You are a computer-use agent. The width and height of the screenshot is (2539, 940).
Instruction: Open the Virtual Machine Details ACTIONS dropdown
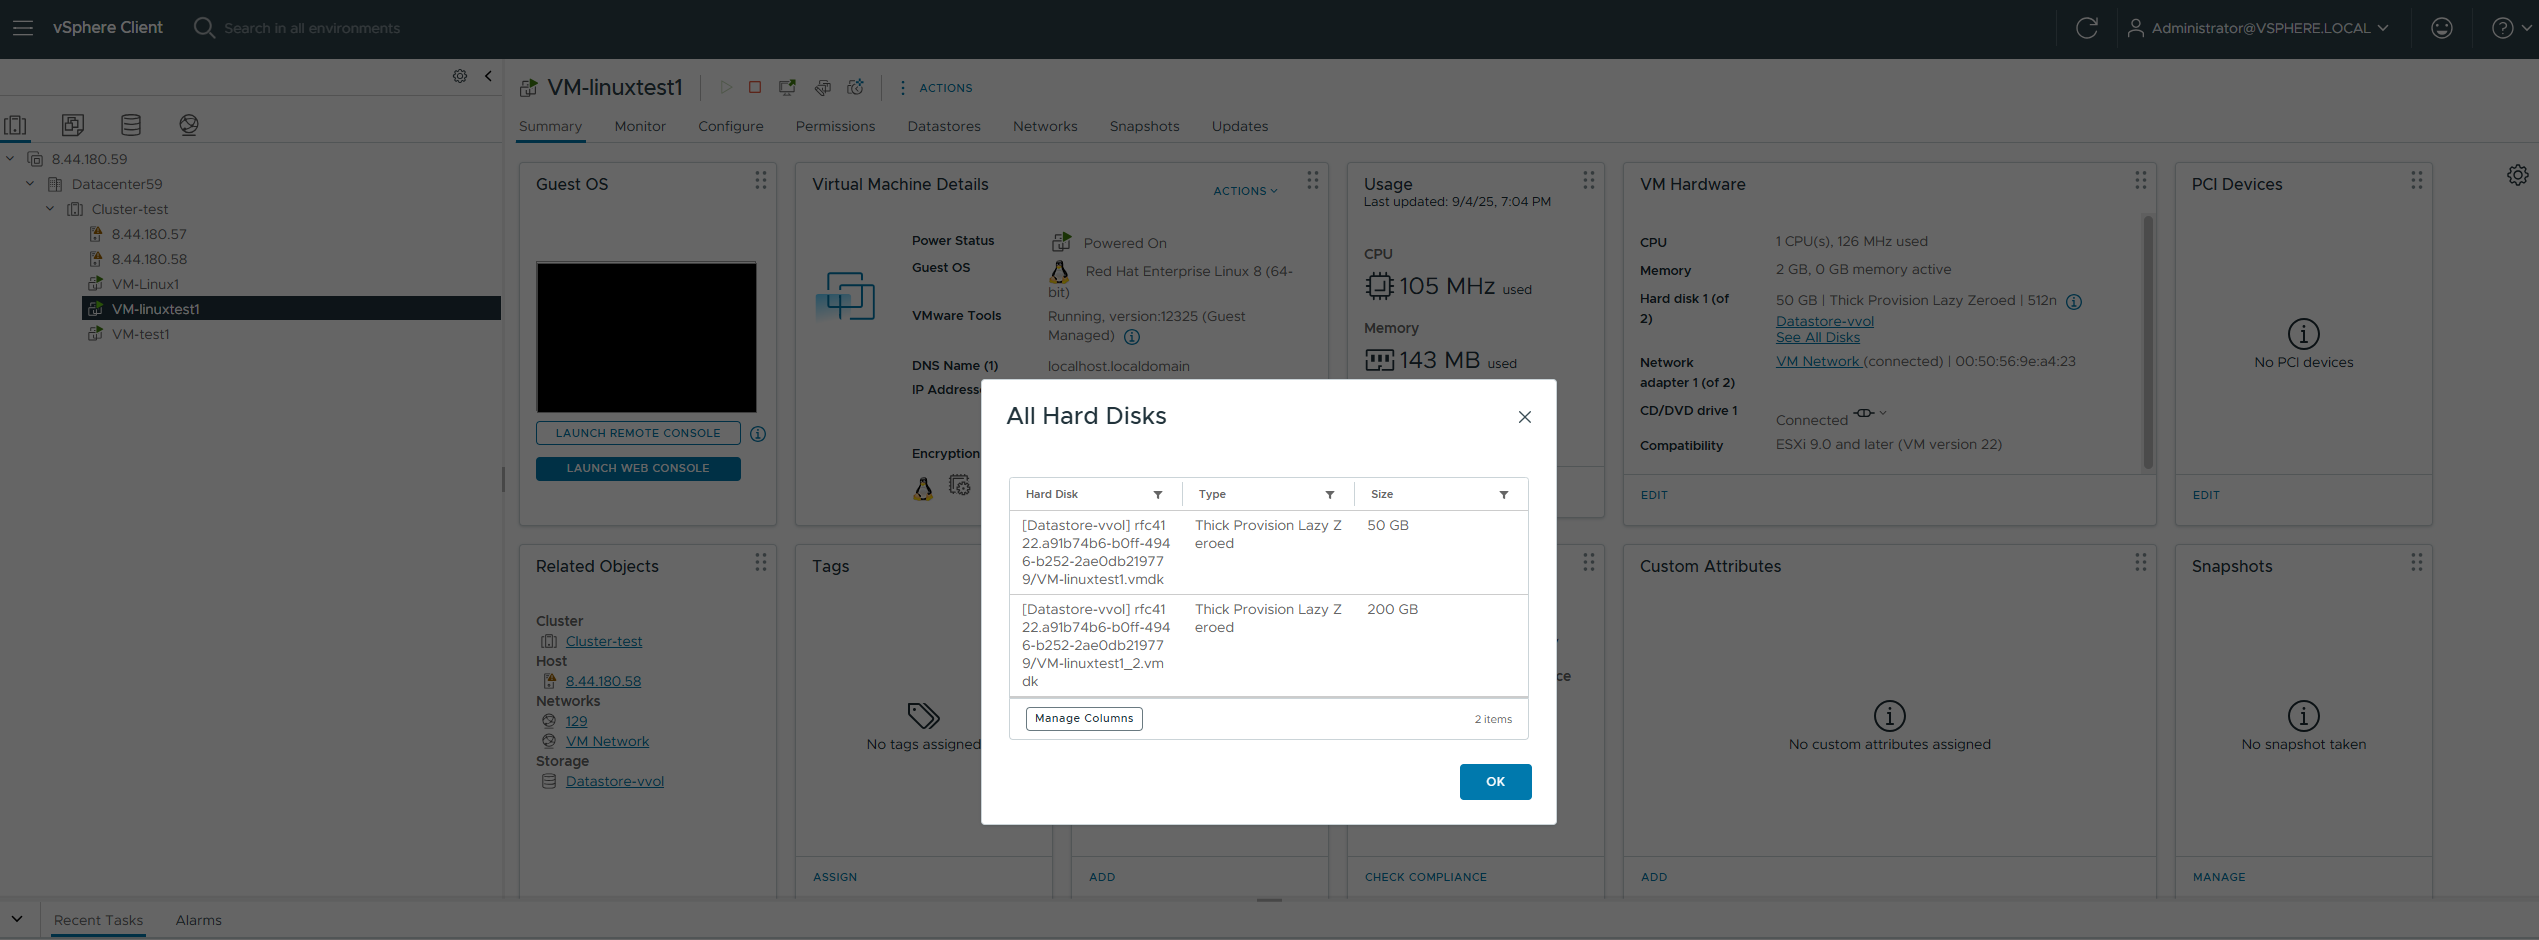pos(1245,191)
